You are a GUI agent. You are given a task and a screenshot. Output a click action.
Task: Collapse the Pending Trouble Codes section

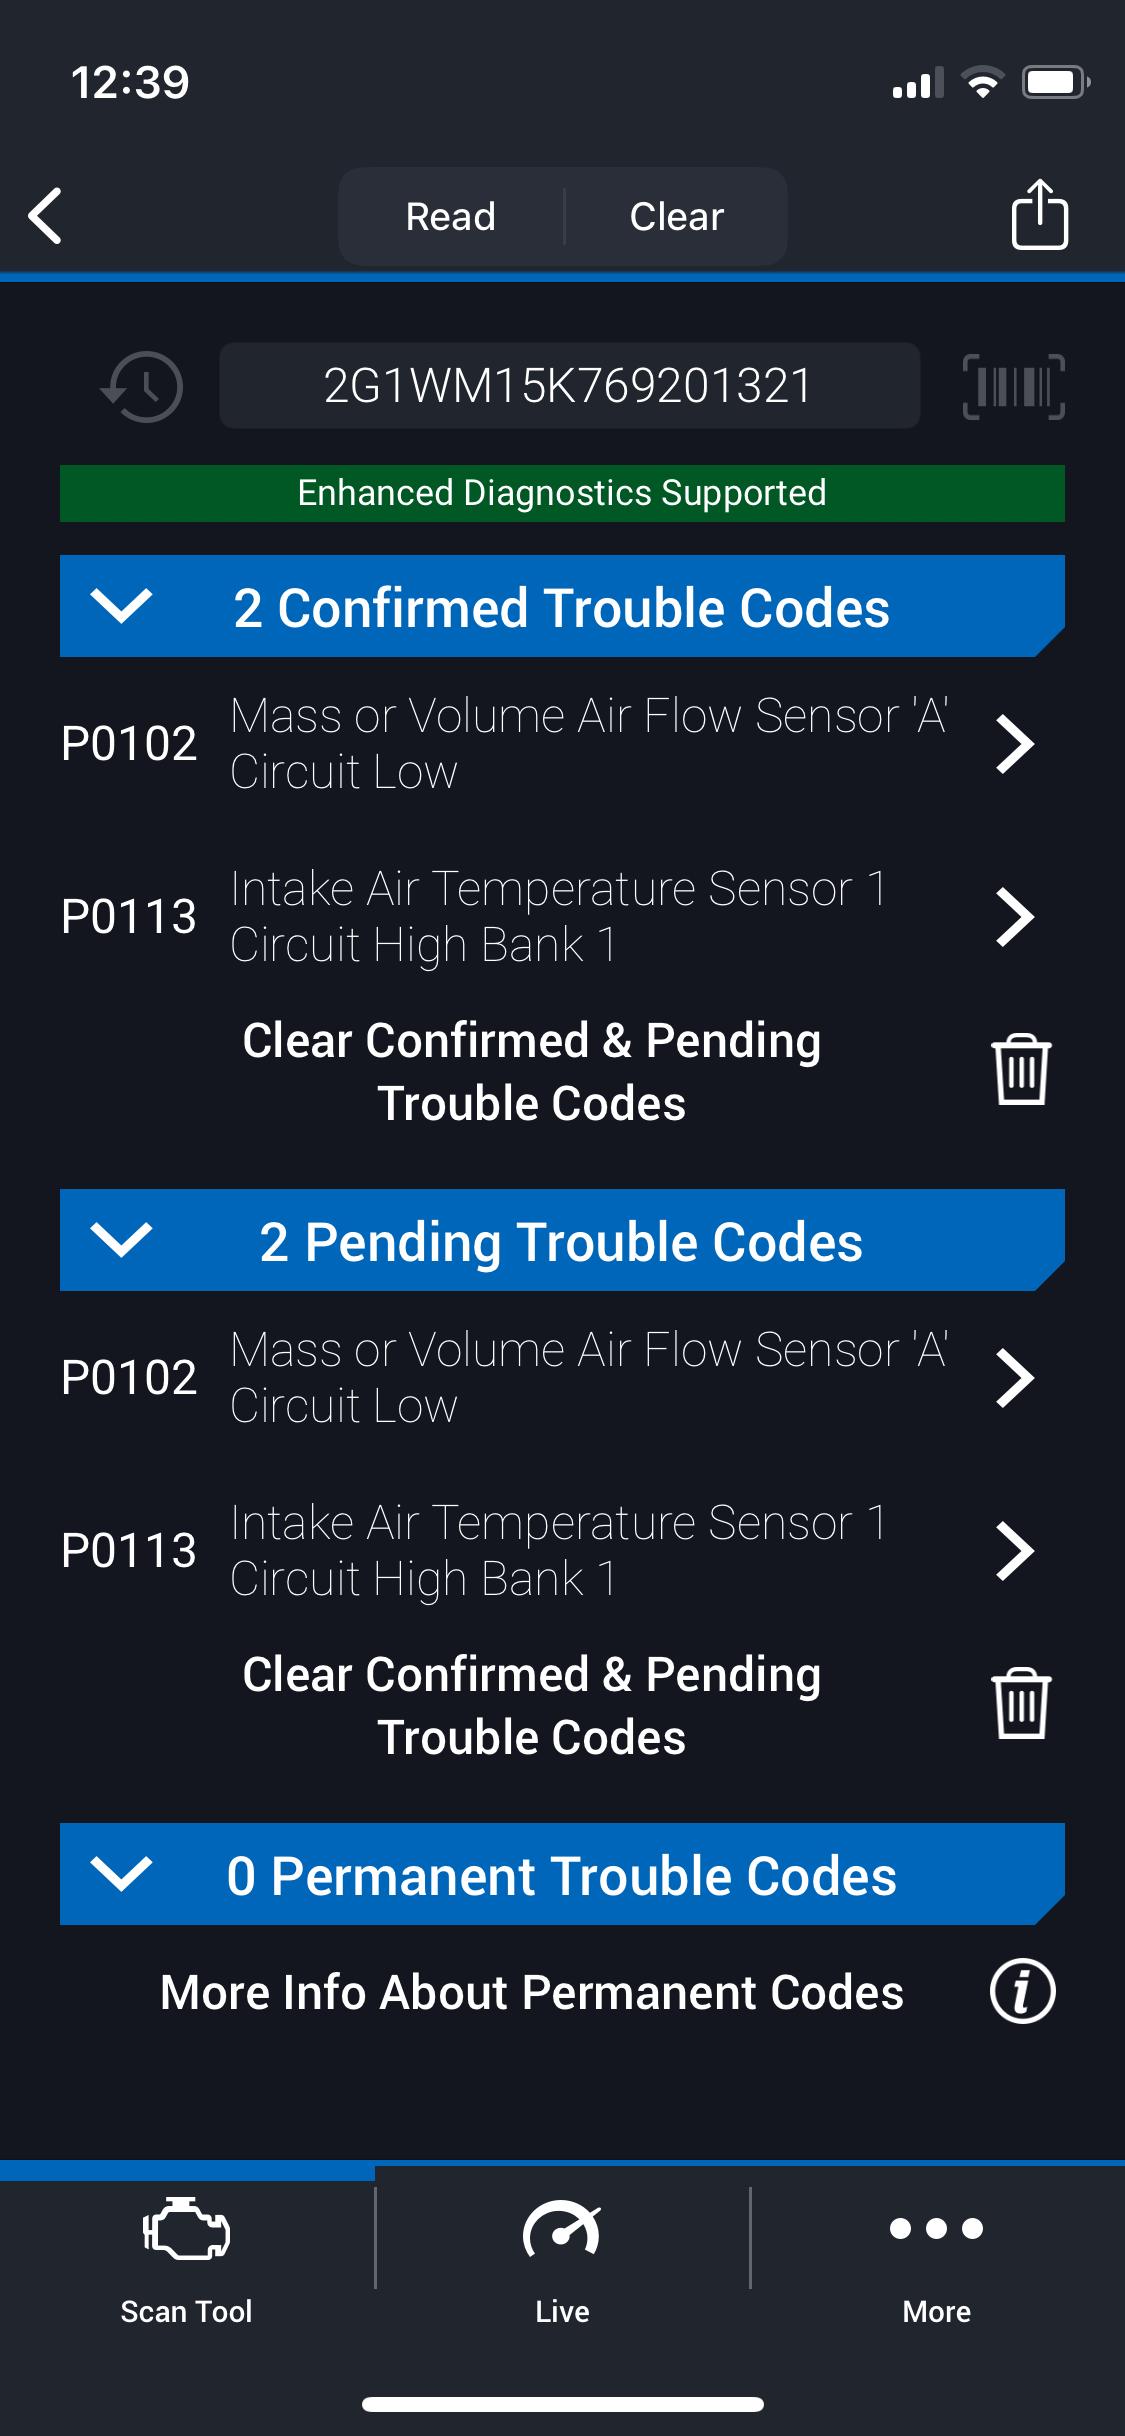122,1240
